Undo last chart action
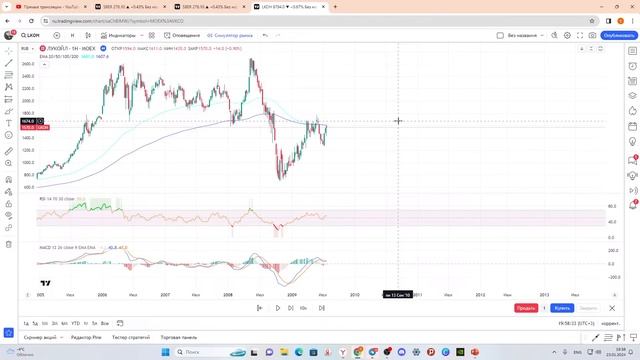 (x=265, y=36)
